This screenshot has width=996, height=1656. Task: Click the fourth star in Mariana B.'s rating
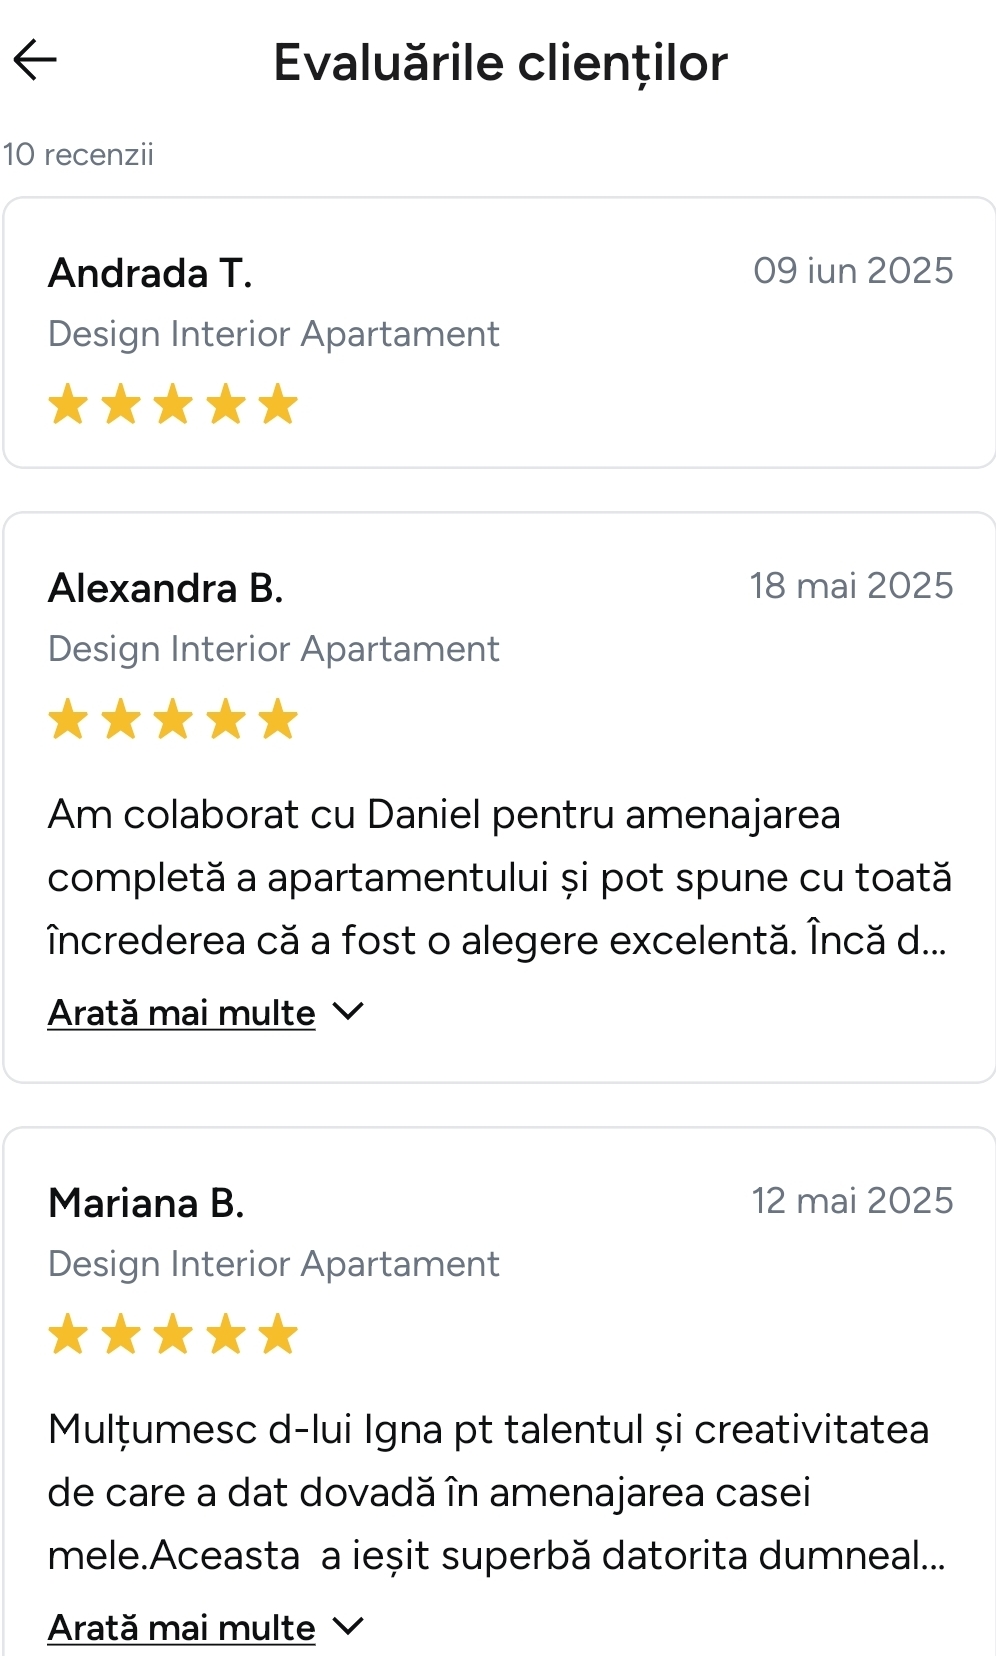[226, 1334]
